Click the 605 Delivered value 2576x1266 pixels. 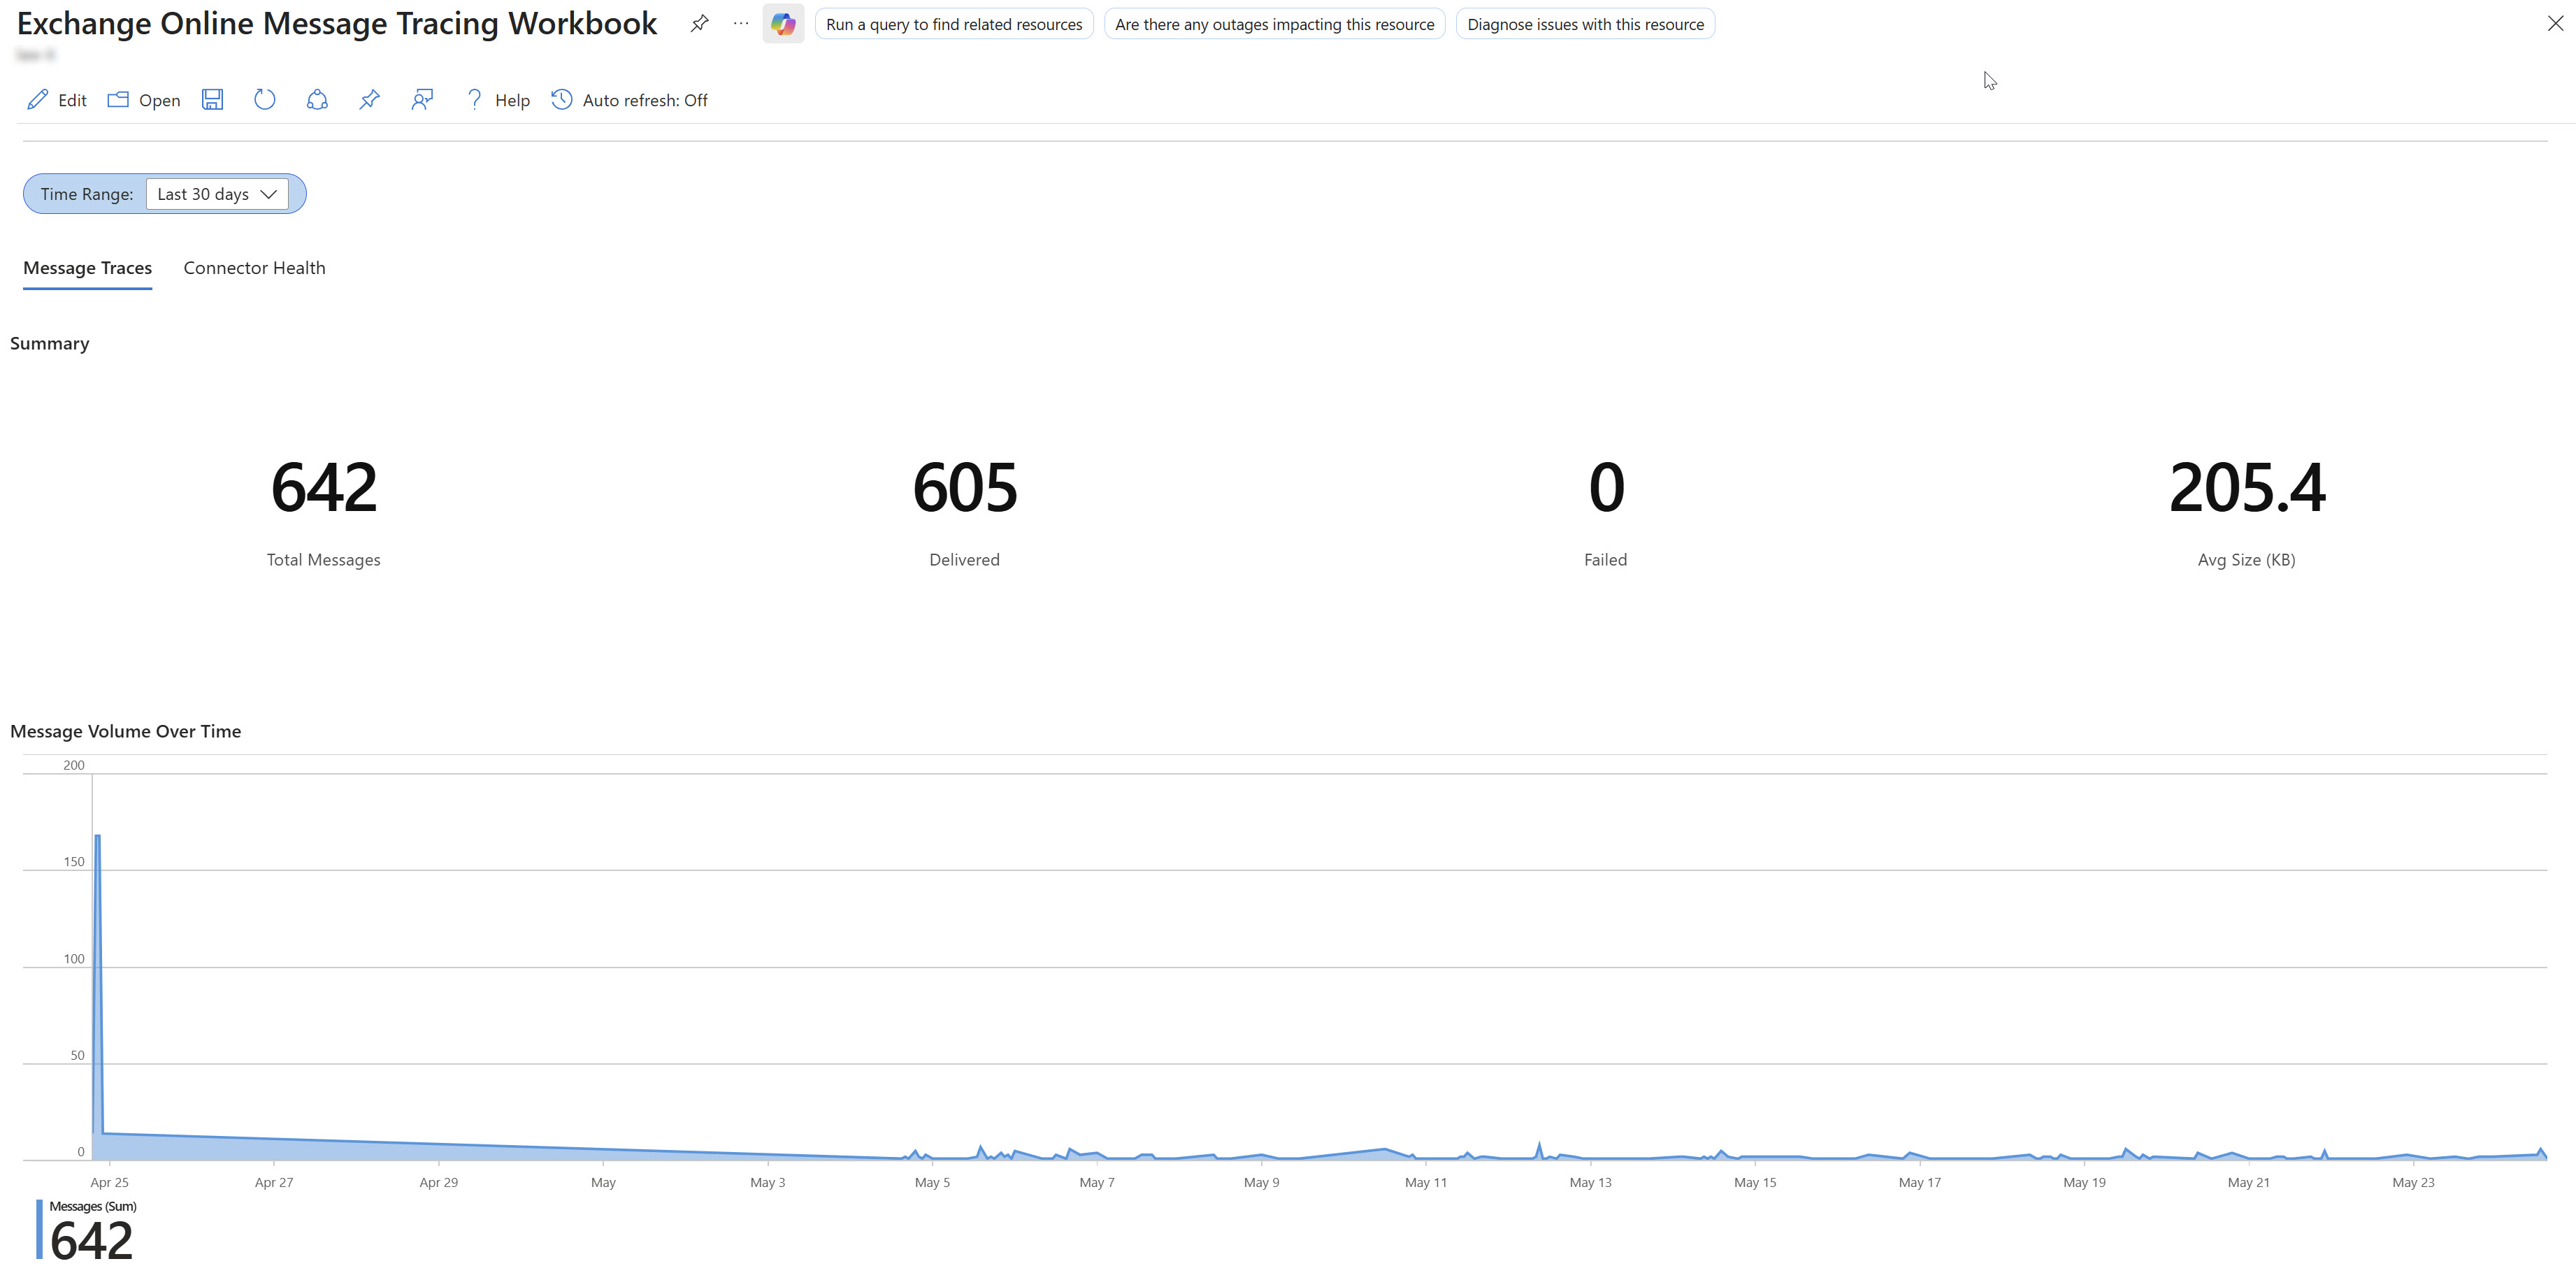pos(965,488)
